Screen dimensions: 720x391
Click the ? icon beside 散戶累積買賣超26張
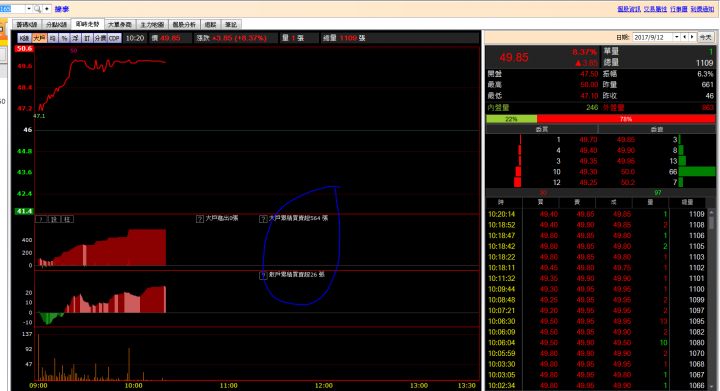click(263, 275)
